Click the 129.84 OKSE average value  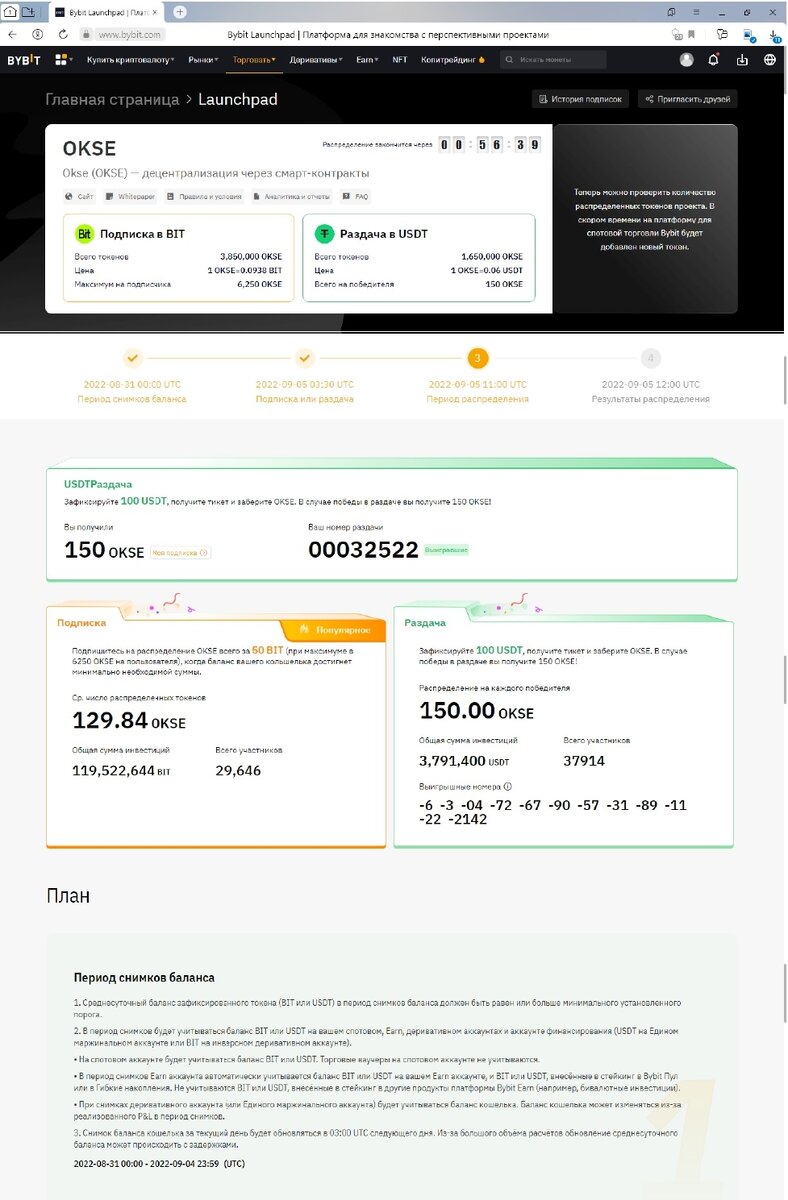pyautogui.click(x=129, y=720)
